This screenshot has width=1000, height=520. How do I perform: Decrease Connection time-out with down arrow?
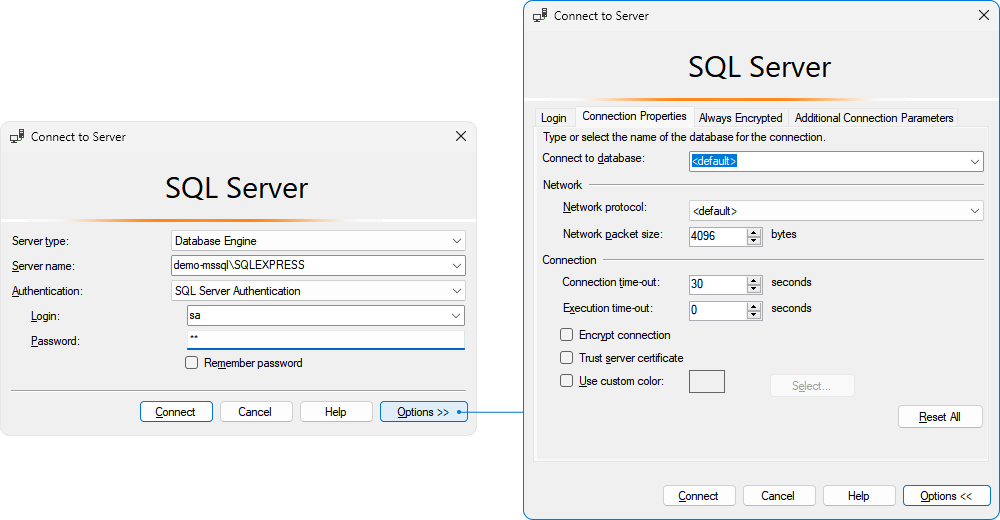[x=754, y=288]
